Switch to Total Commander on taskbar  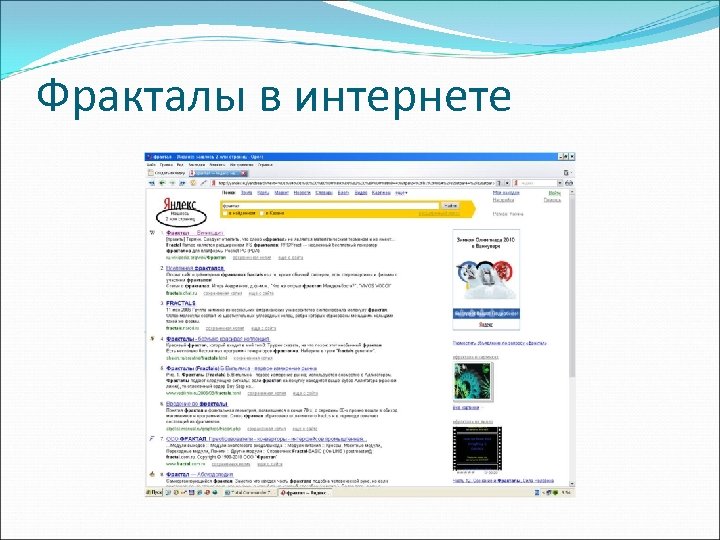[250, 492]
